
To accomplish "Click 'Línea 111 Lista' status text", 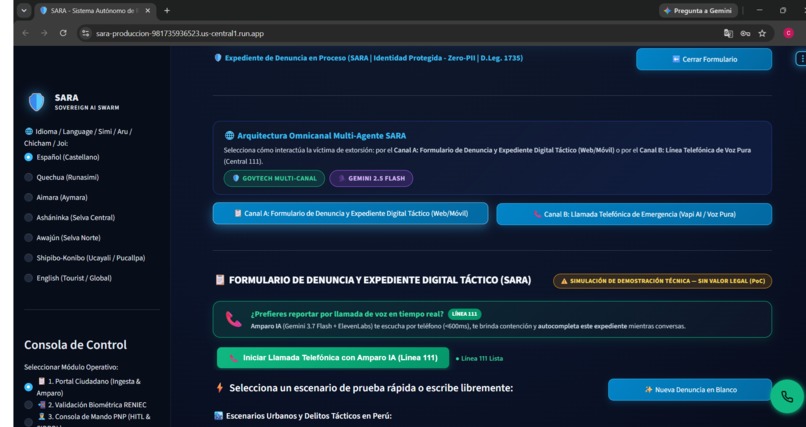I will (482, 358).
